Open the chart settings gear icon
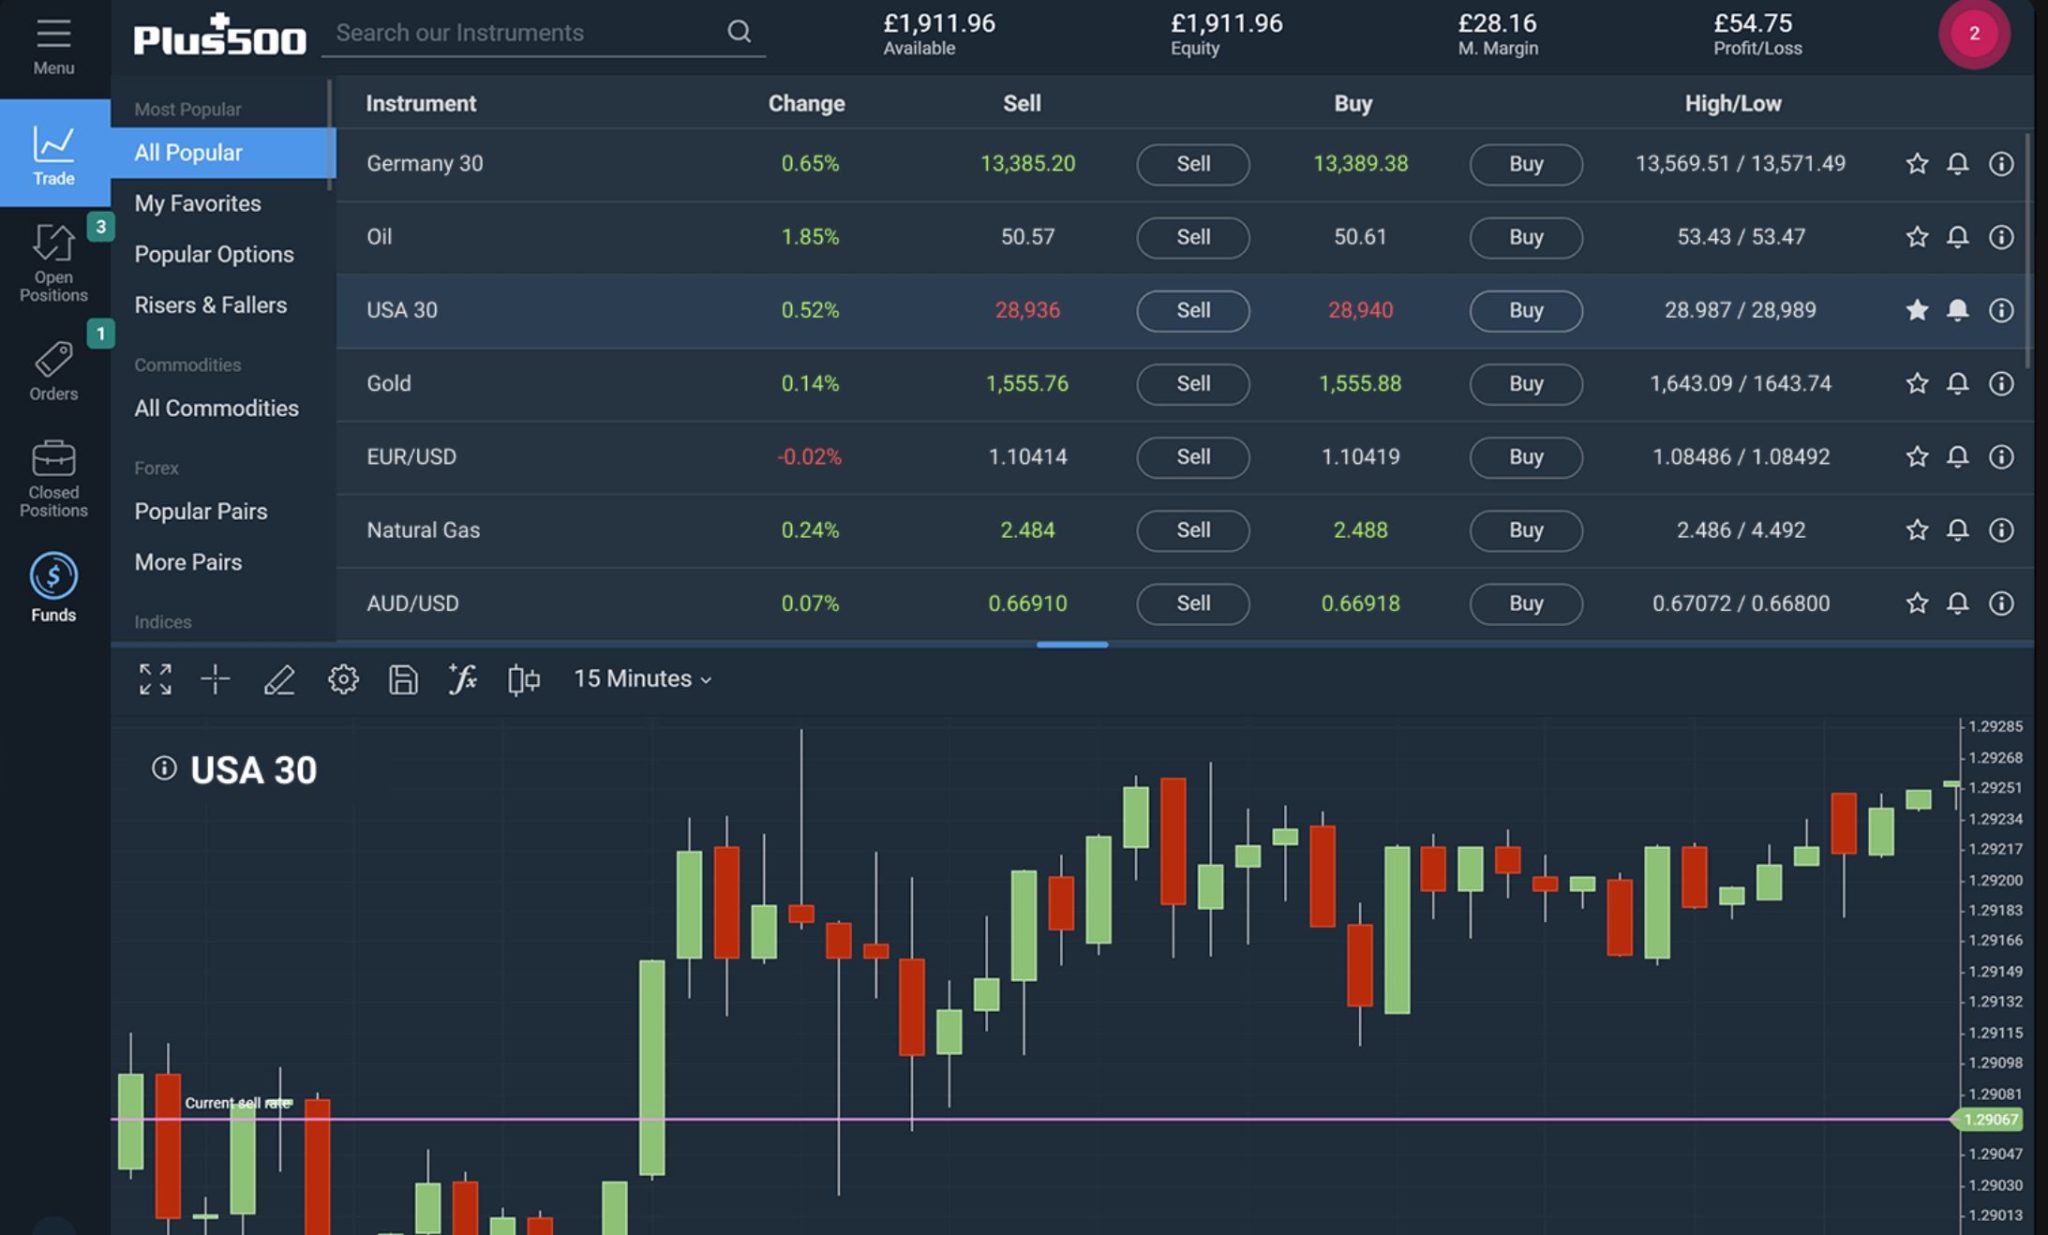 click(343, 679)
